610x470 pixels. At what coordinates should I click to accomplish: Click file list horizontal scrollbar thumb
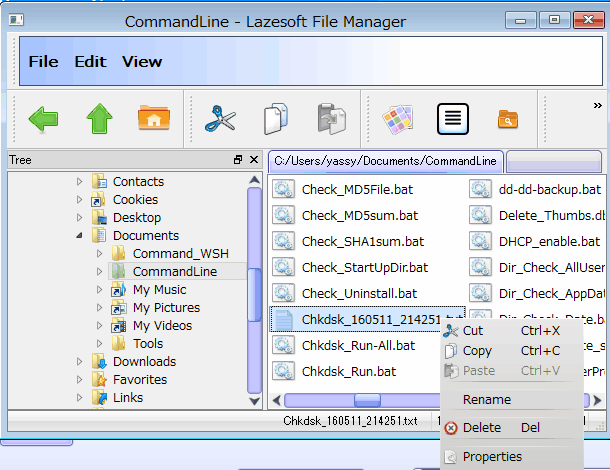tap(367, 400)
